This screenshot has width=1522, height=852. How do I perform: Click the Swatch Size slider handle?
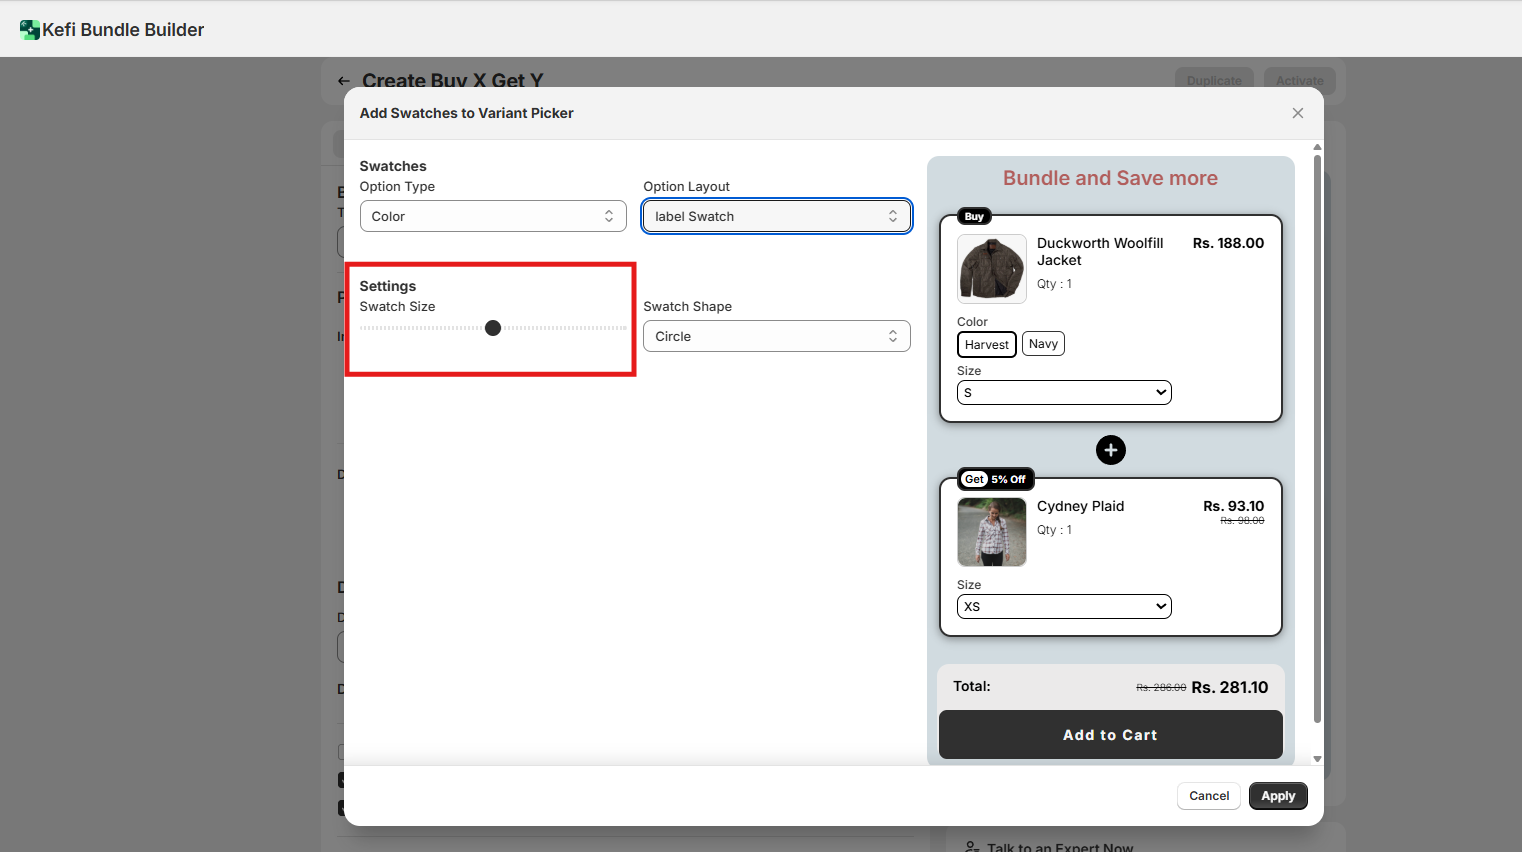pyautogui.click(x=493, y=328)
